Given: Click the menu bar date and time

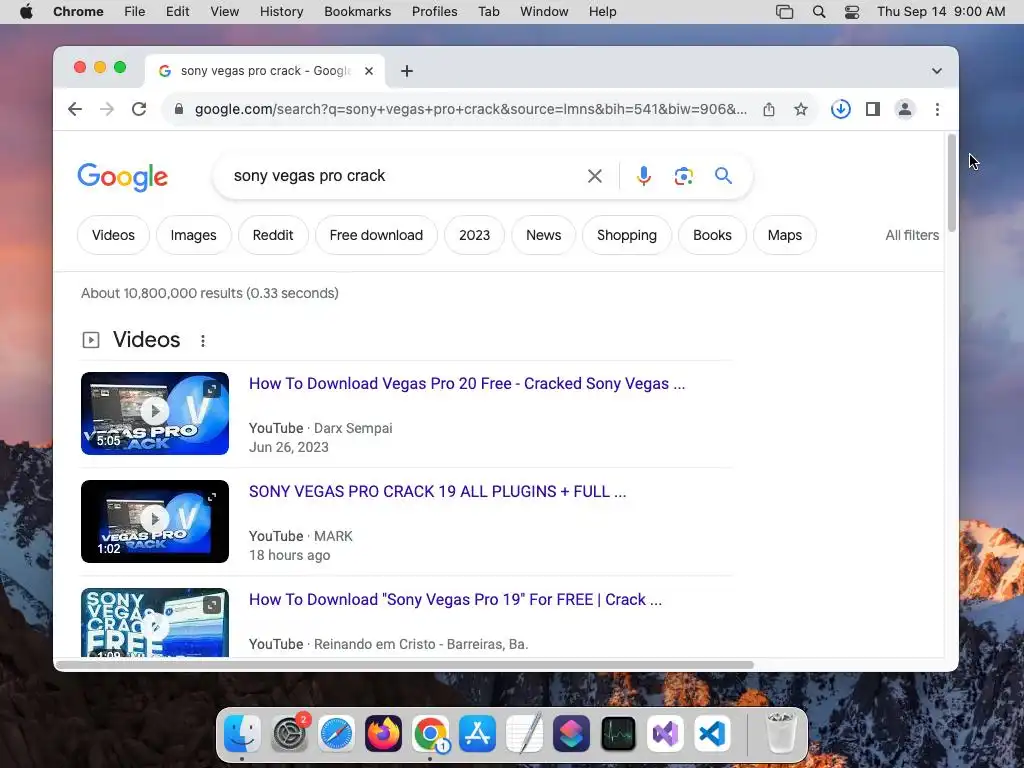Looking at the screenshot, I should (940, 12).
